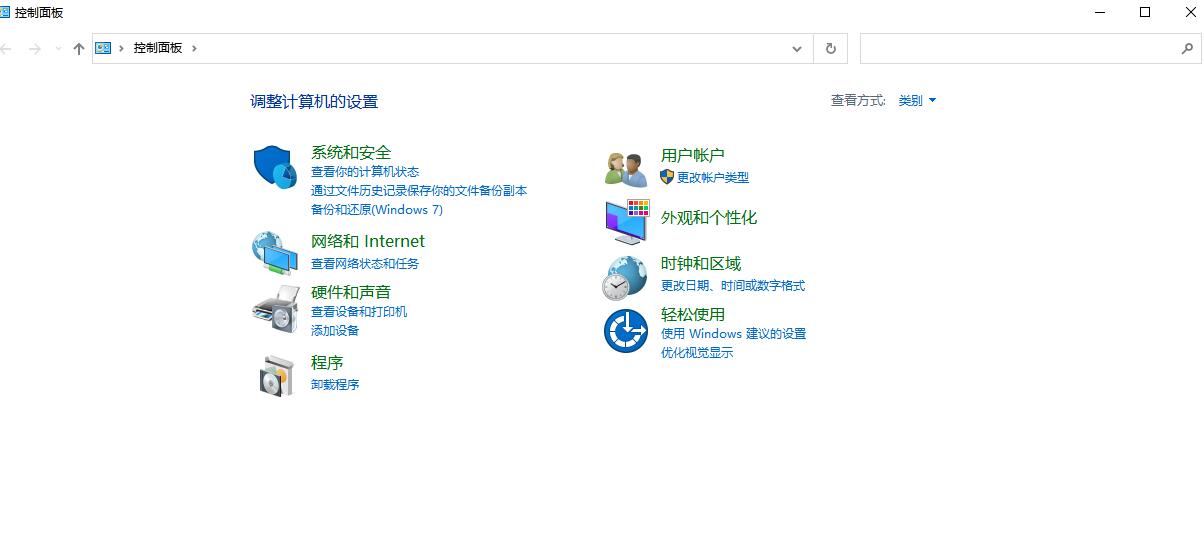This screenshot has width=1204, height=538.
Task: Expand chevron after 控制面板 in address bar
Action: [194, 48]
